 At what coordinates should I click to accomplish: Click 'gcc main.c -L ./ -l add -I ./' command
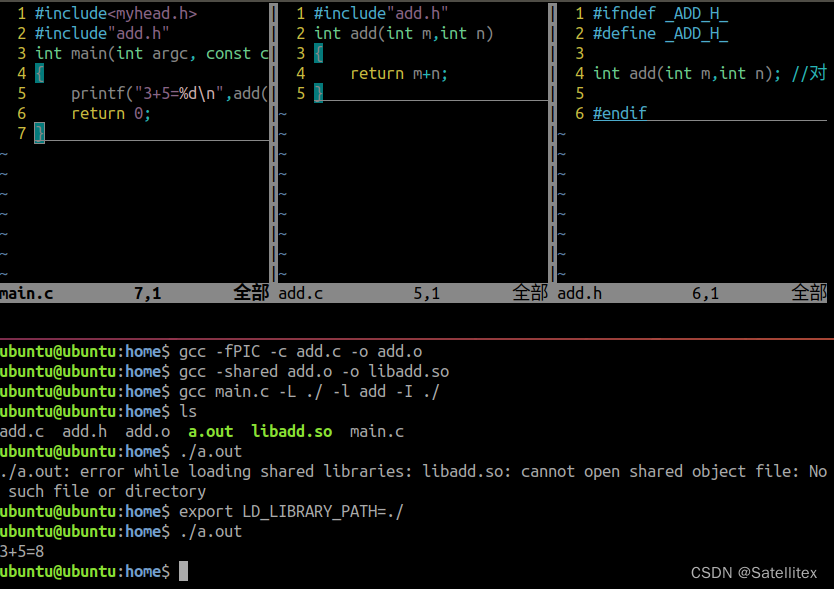[309, 392]
